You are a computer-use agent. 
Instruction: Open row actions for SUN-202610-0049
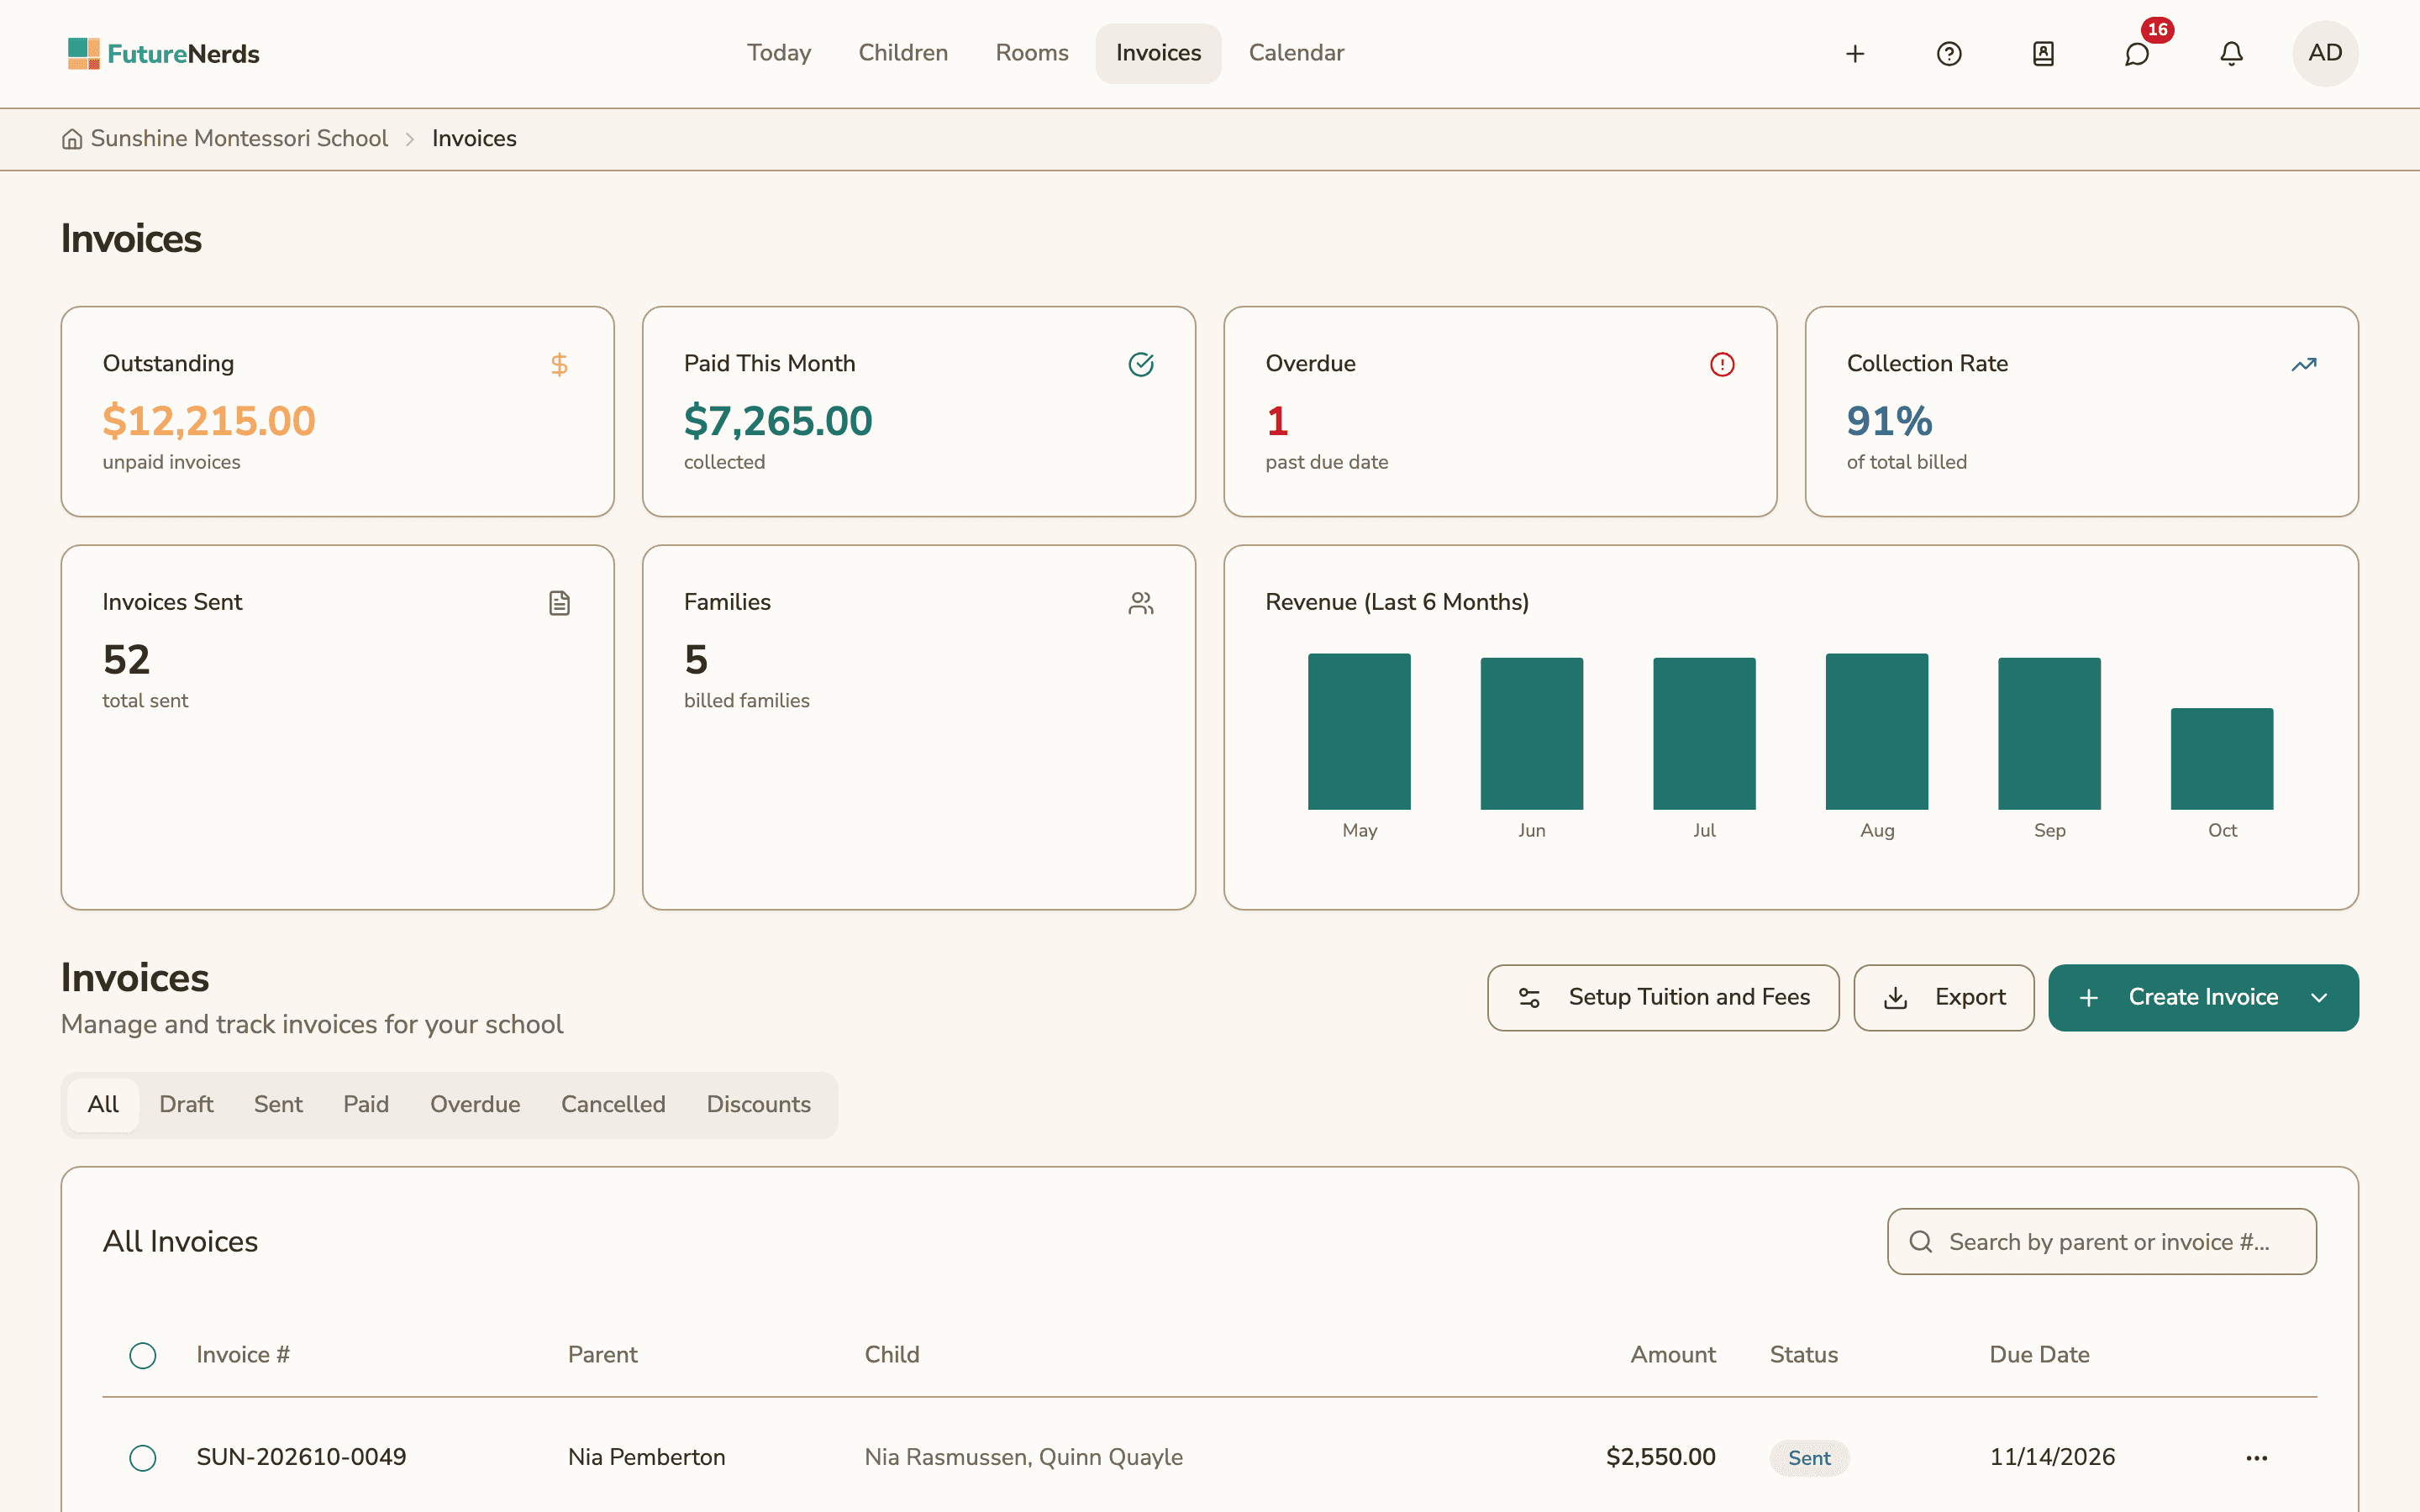coord(2256,1458)
